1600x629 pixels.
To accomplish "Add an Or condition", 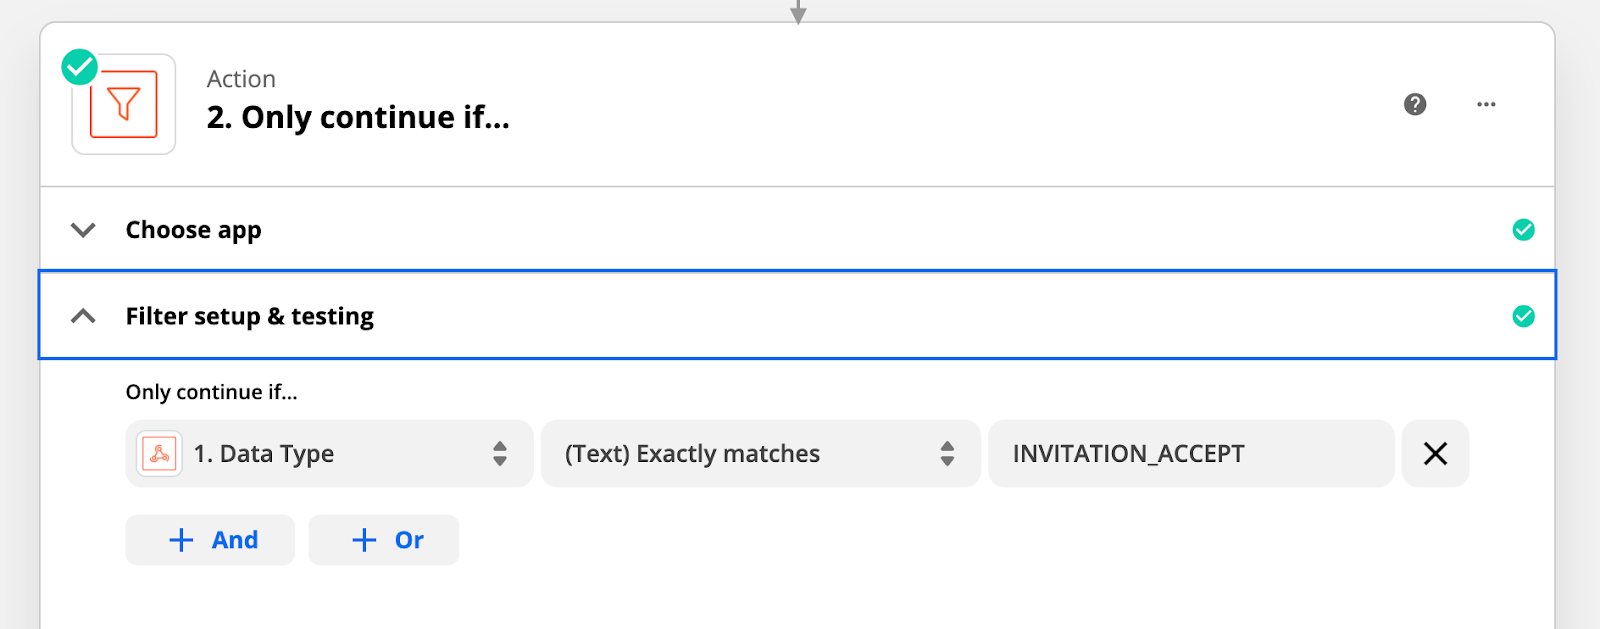I will 384,540.
